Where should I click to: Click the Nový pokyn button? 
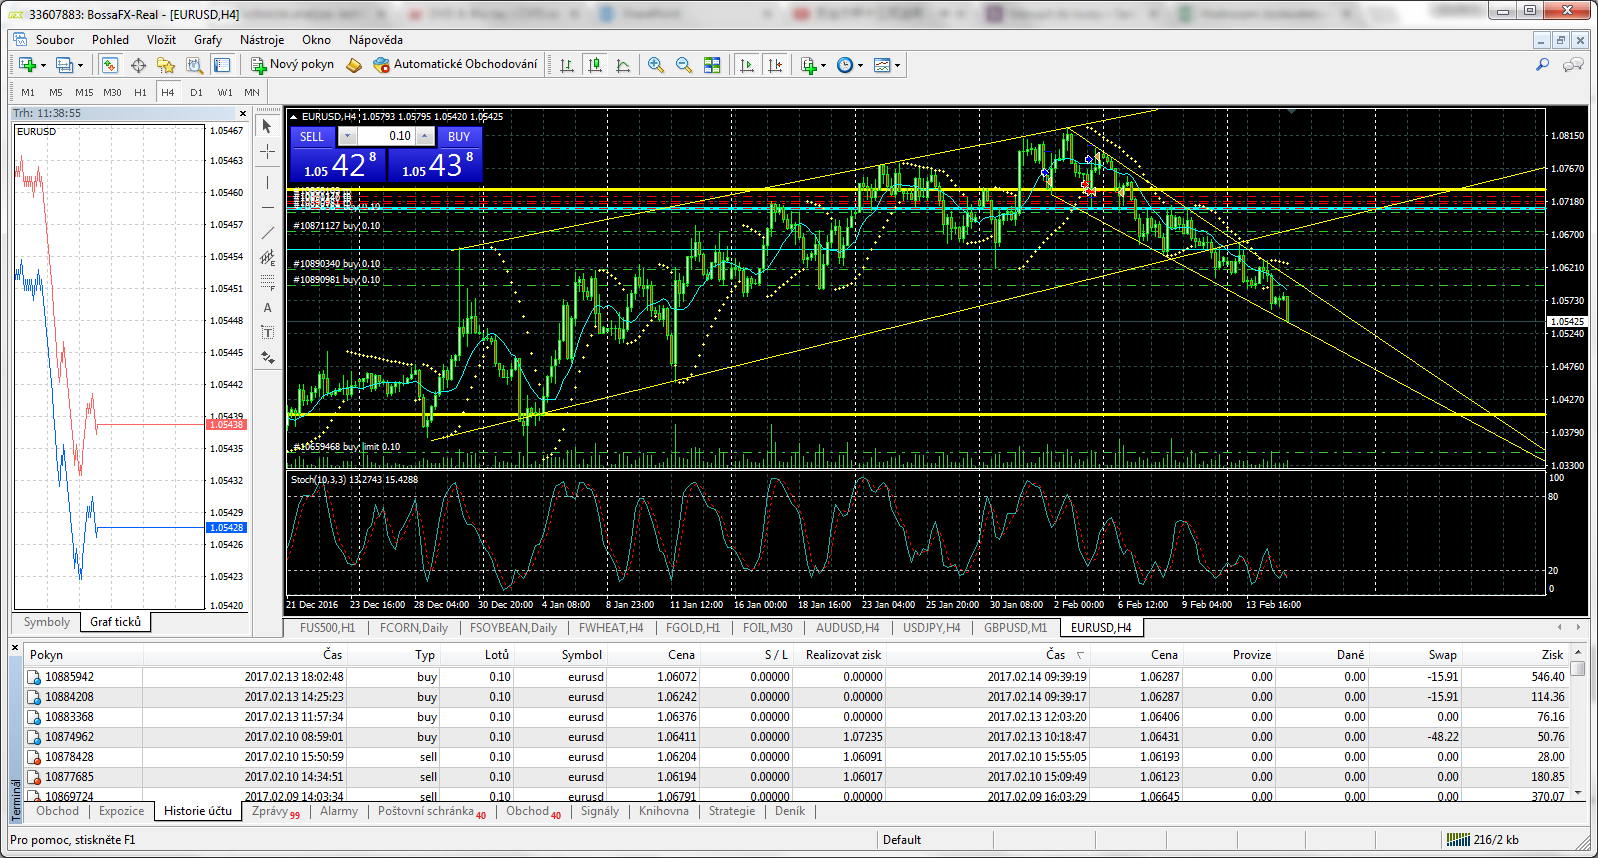(x=292, y=65)
